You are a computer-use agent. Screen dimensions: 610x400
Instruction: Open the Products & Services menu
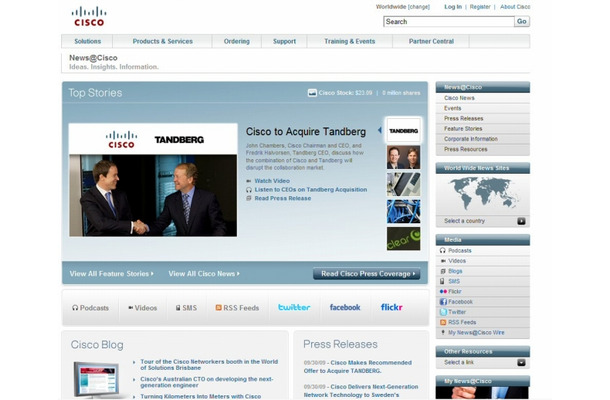point(162,41)
